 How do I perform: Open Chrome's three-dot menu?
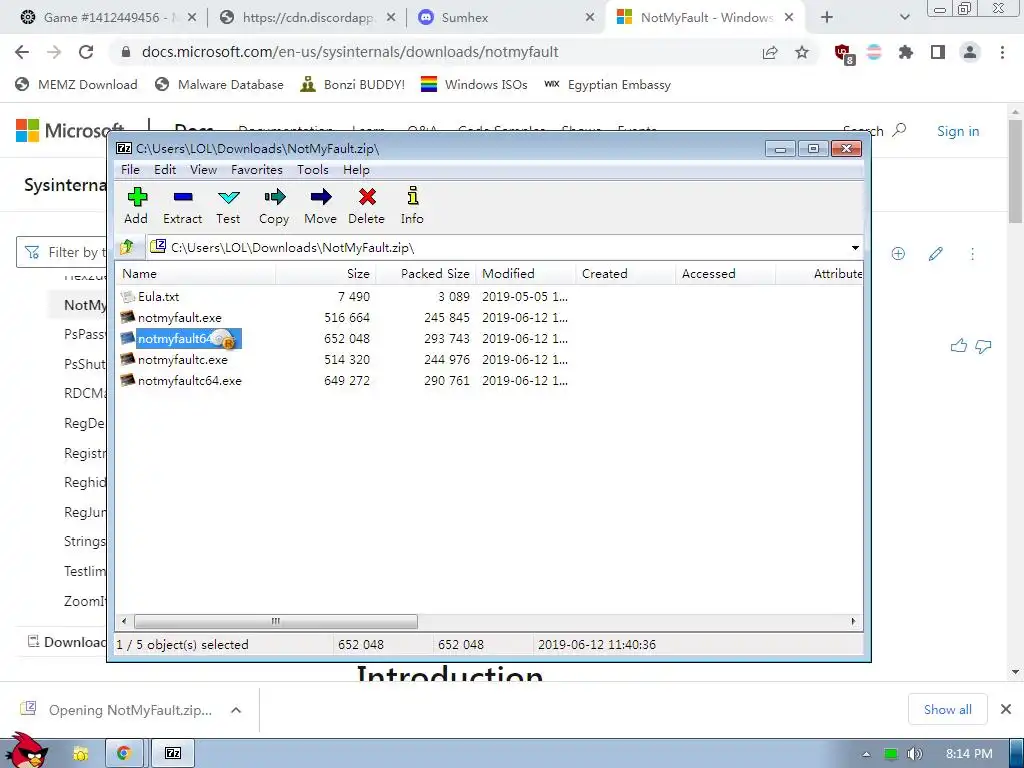point(1002,52)
